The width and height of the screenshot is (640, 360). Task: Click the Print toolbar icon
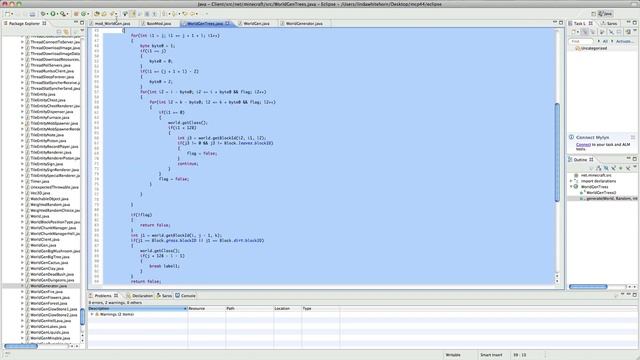(x=33, y=13)
